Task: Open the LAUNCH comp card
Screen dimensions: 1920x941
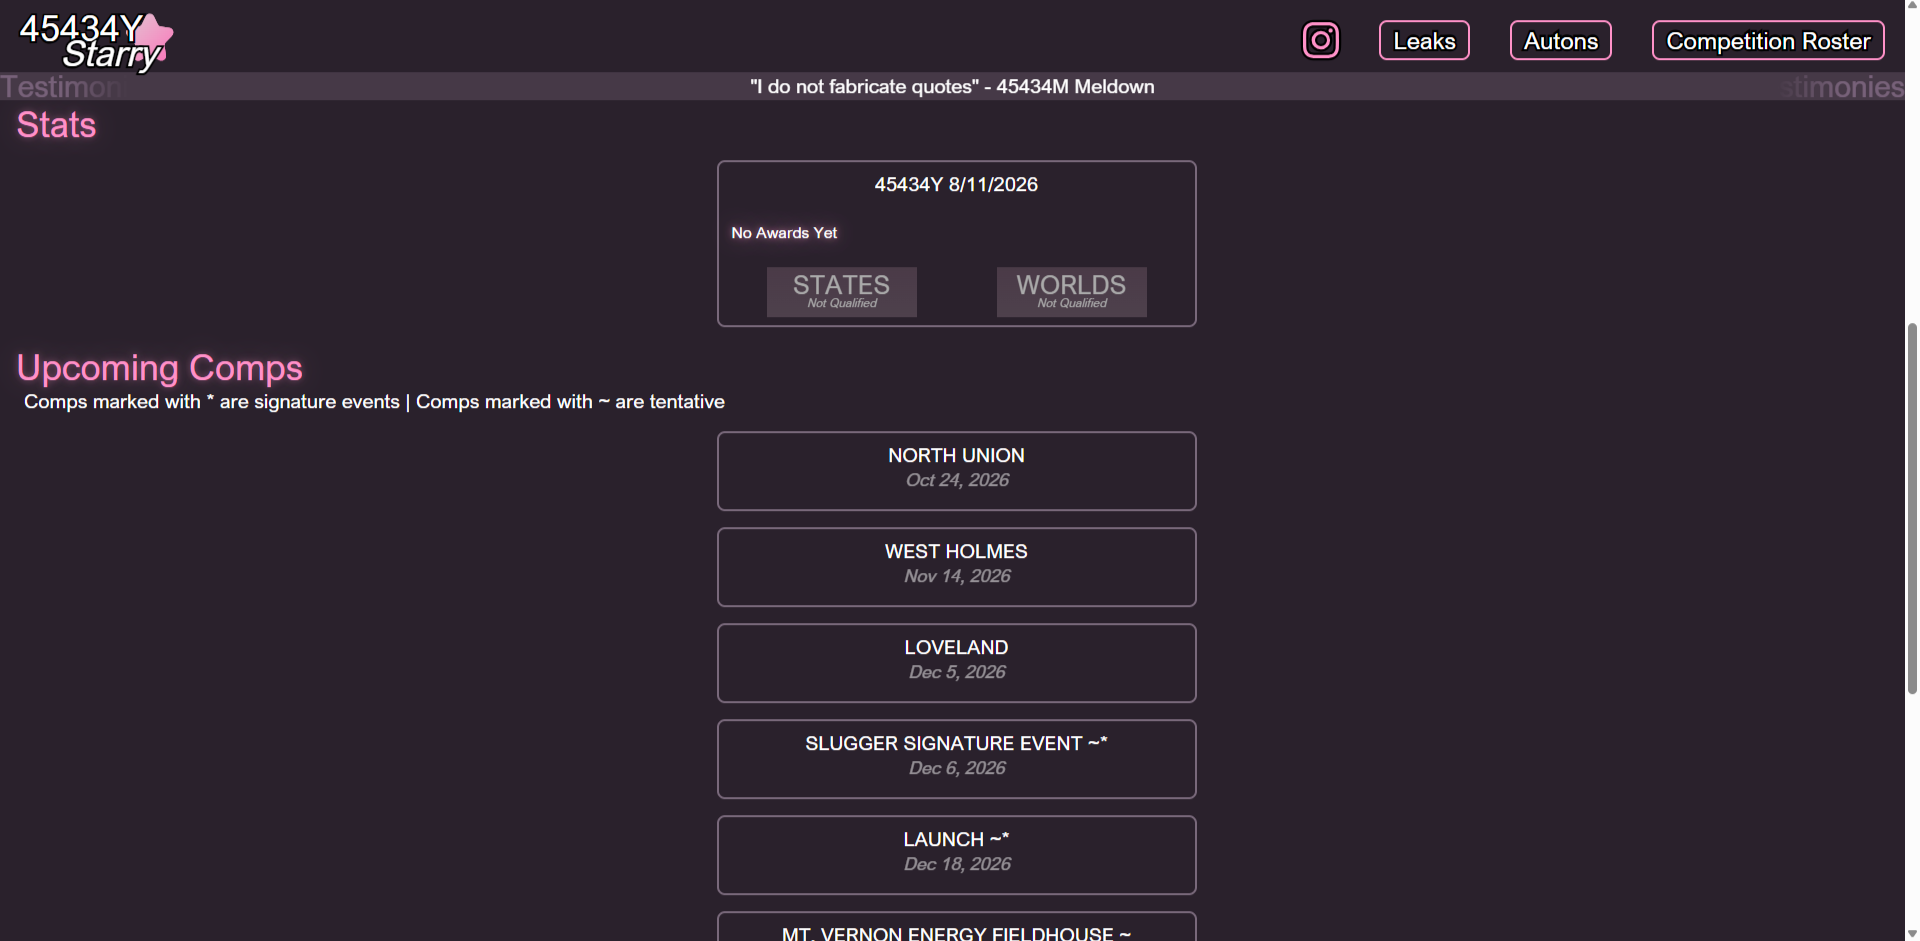Action: (956, 855)
